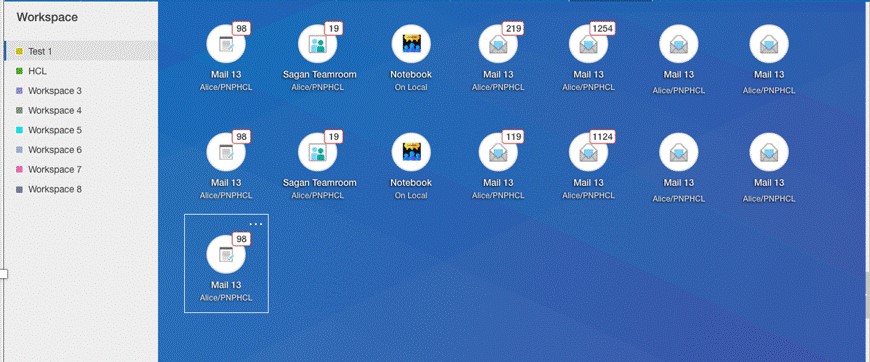The height and width of the screenshot is (362, 870).
Task: Open the Mail 13 icon with 1254 badge
Action: click(588, 44)
